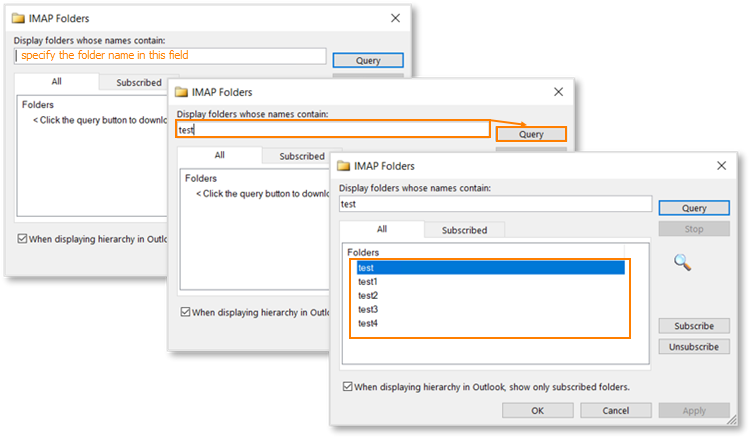Switch to Subscribed tab in front dialog
The height and width of the screenshot is (438, 750).
(464, 230)
